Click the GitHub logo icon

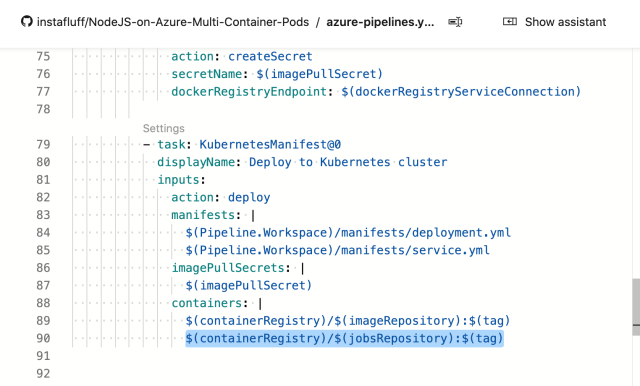click(27, 22)
